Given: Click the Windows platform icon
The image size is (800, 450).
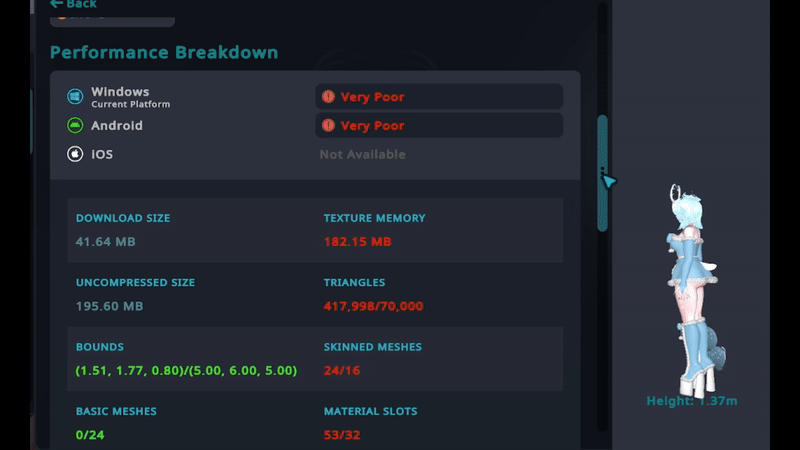Looking at the screenshot, I should click(x=74, y=97).
